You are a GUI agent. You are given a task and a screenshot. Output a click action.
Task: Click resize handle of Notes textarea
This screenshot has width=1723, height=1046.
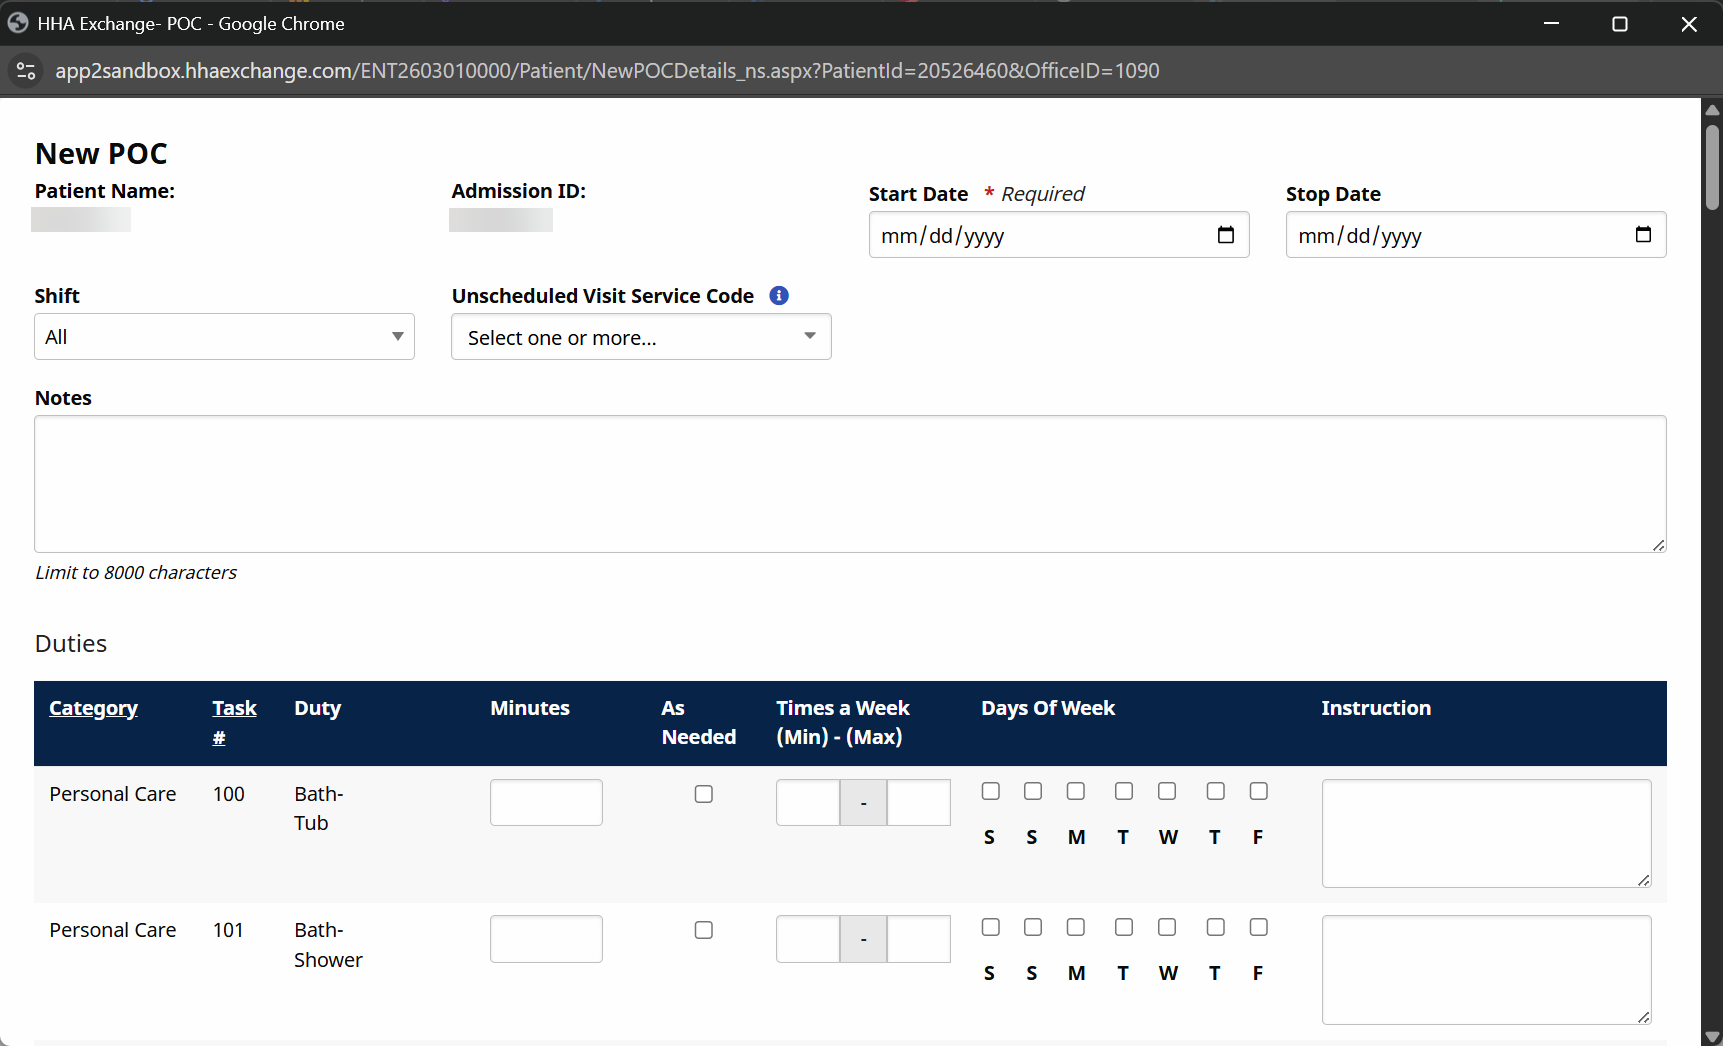pyautogui.click(x=1658, y=545)
